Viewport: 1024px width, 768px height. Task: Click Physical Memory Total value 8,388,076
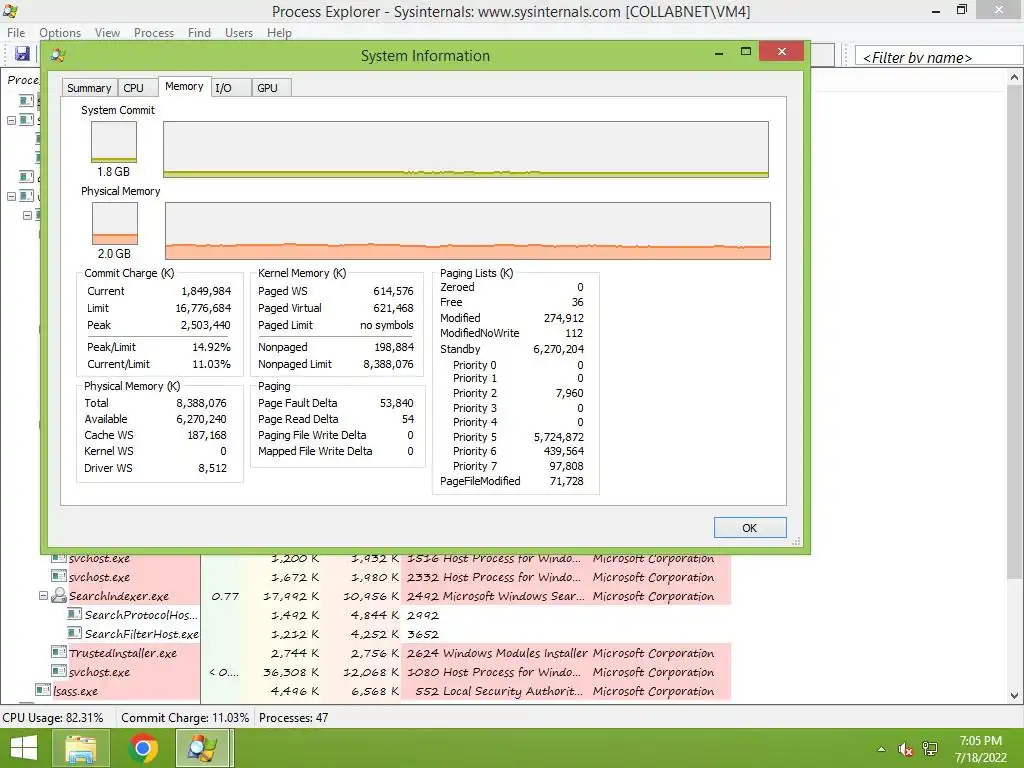[201, 403]
